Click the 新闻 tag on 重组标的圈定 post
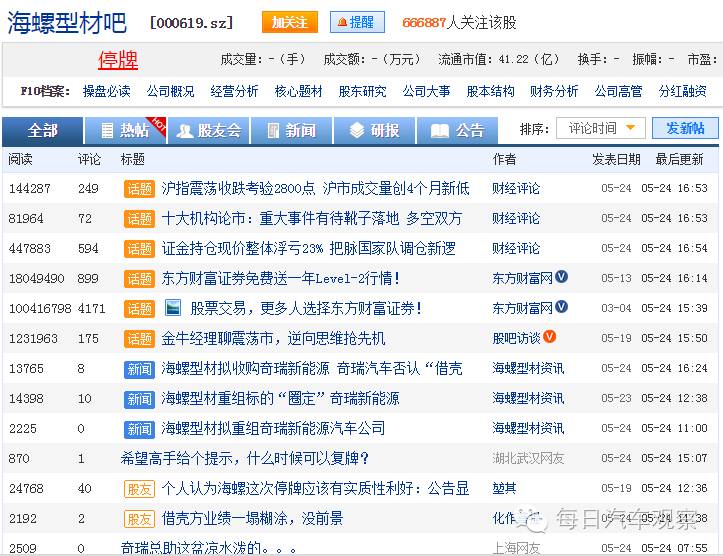 tap(139, 398)
